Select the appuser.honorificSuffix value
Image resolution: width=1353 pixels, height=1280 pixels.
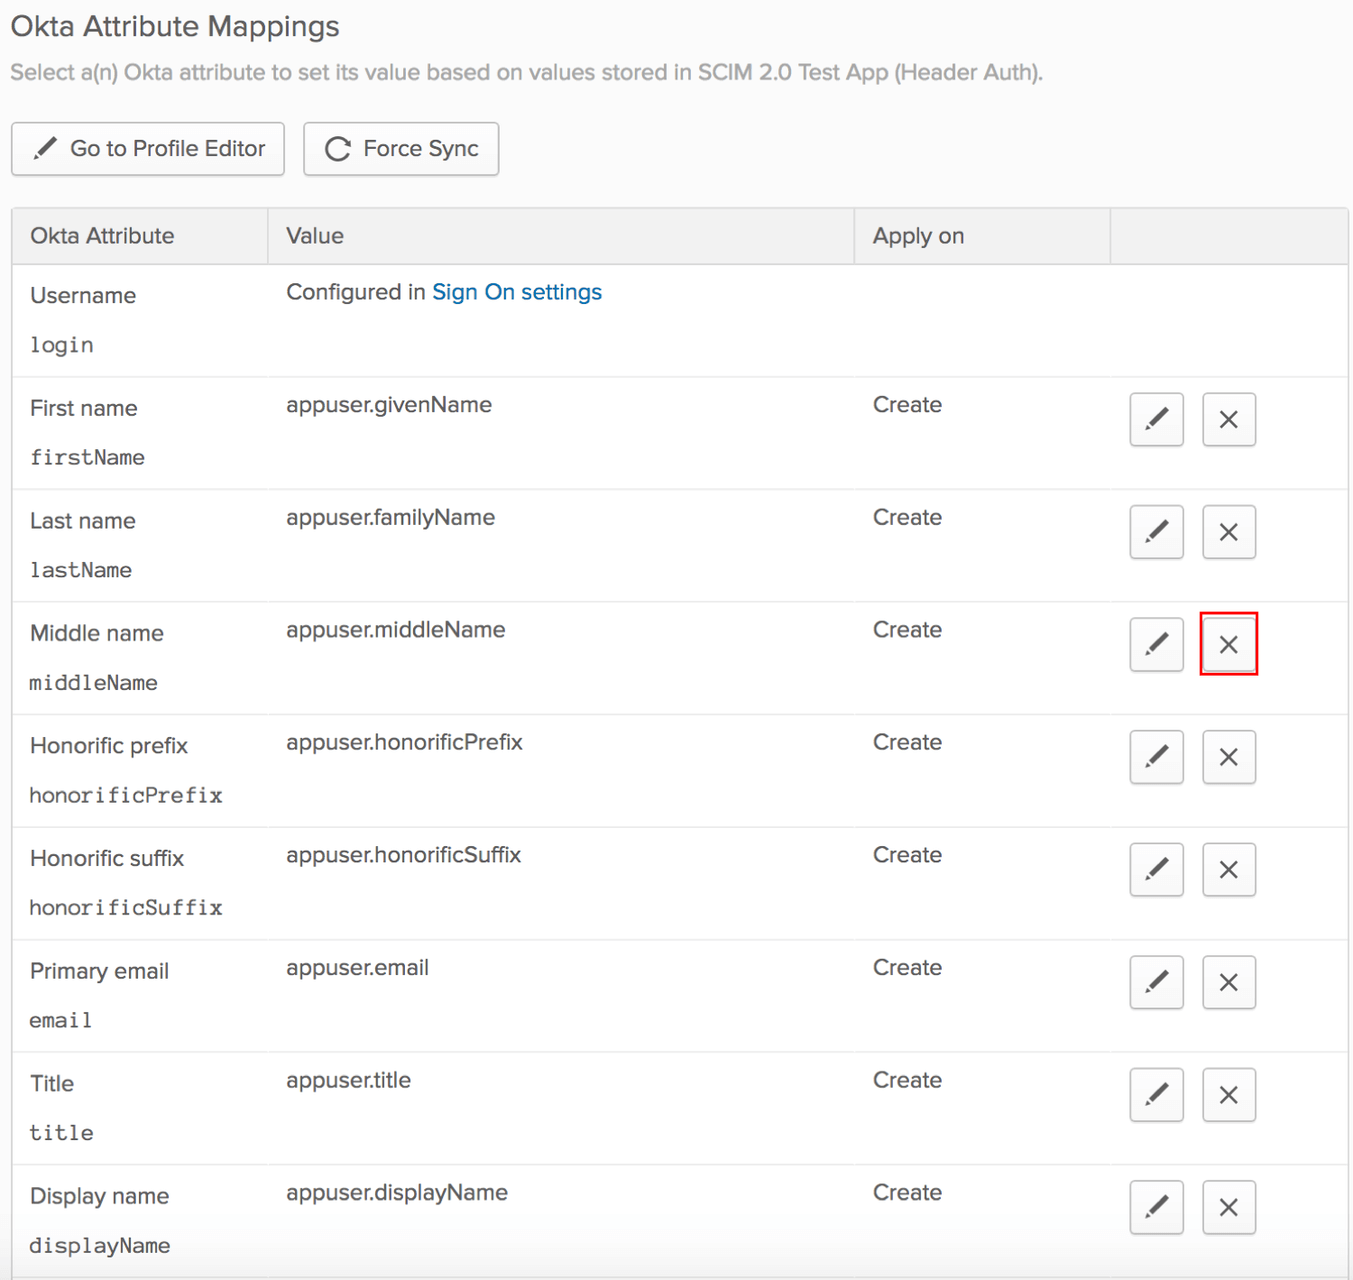tap(404, 855)
